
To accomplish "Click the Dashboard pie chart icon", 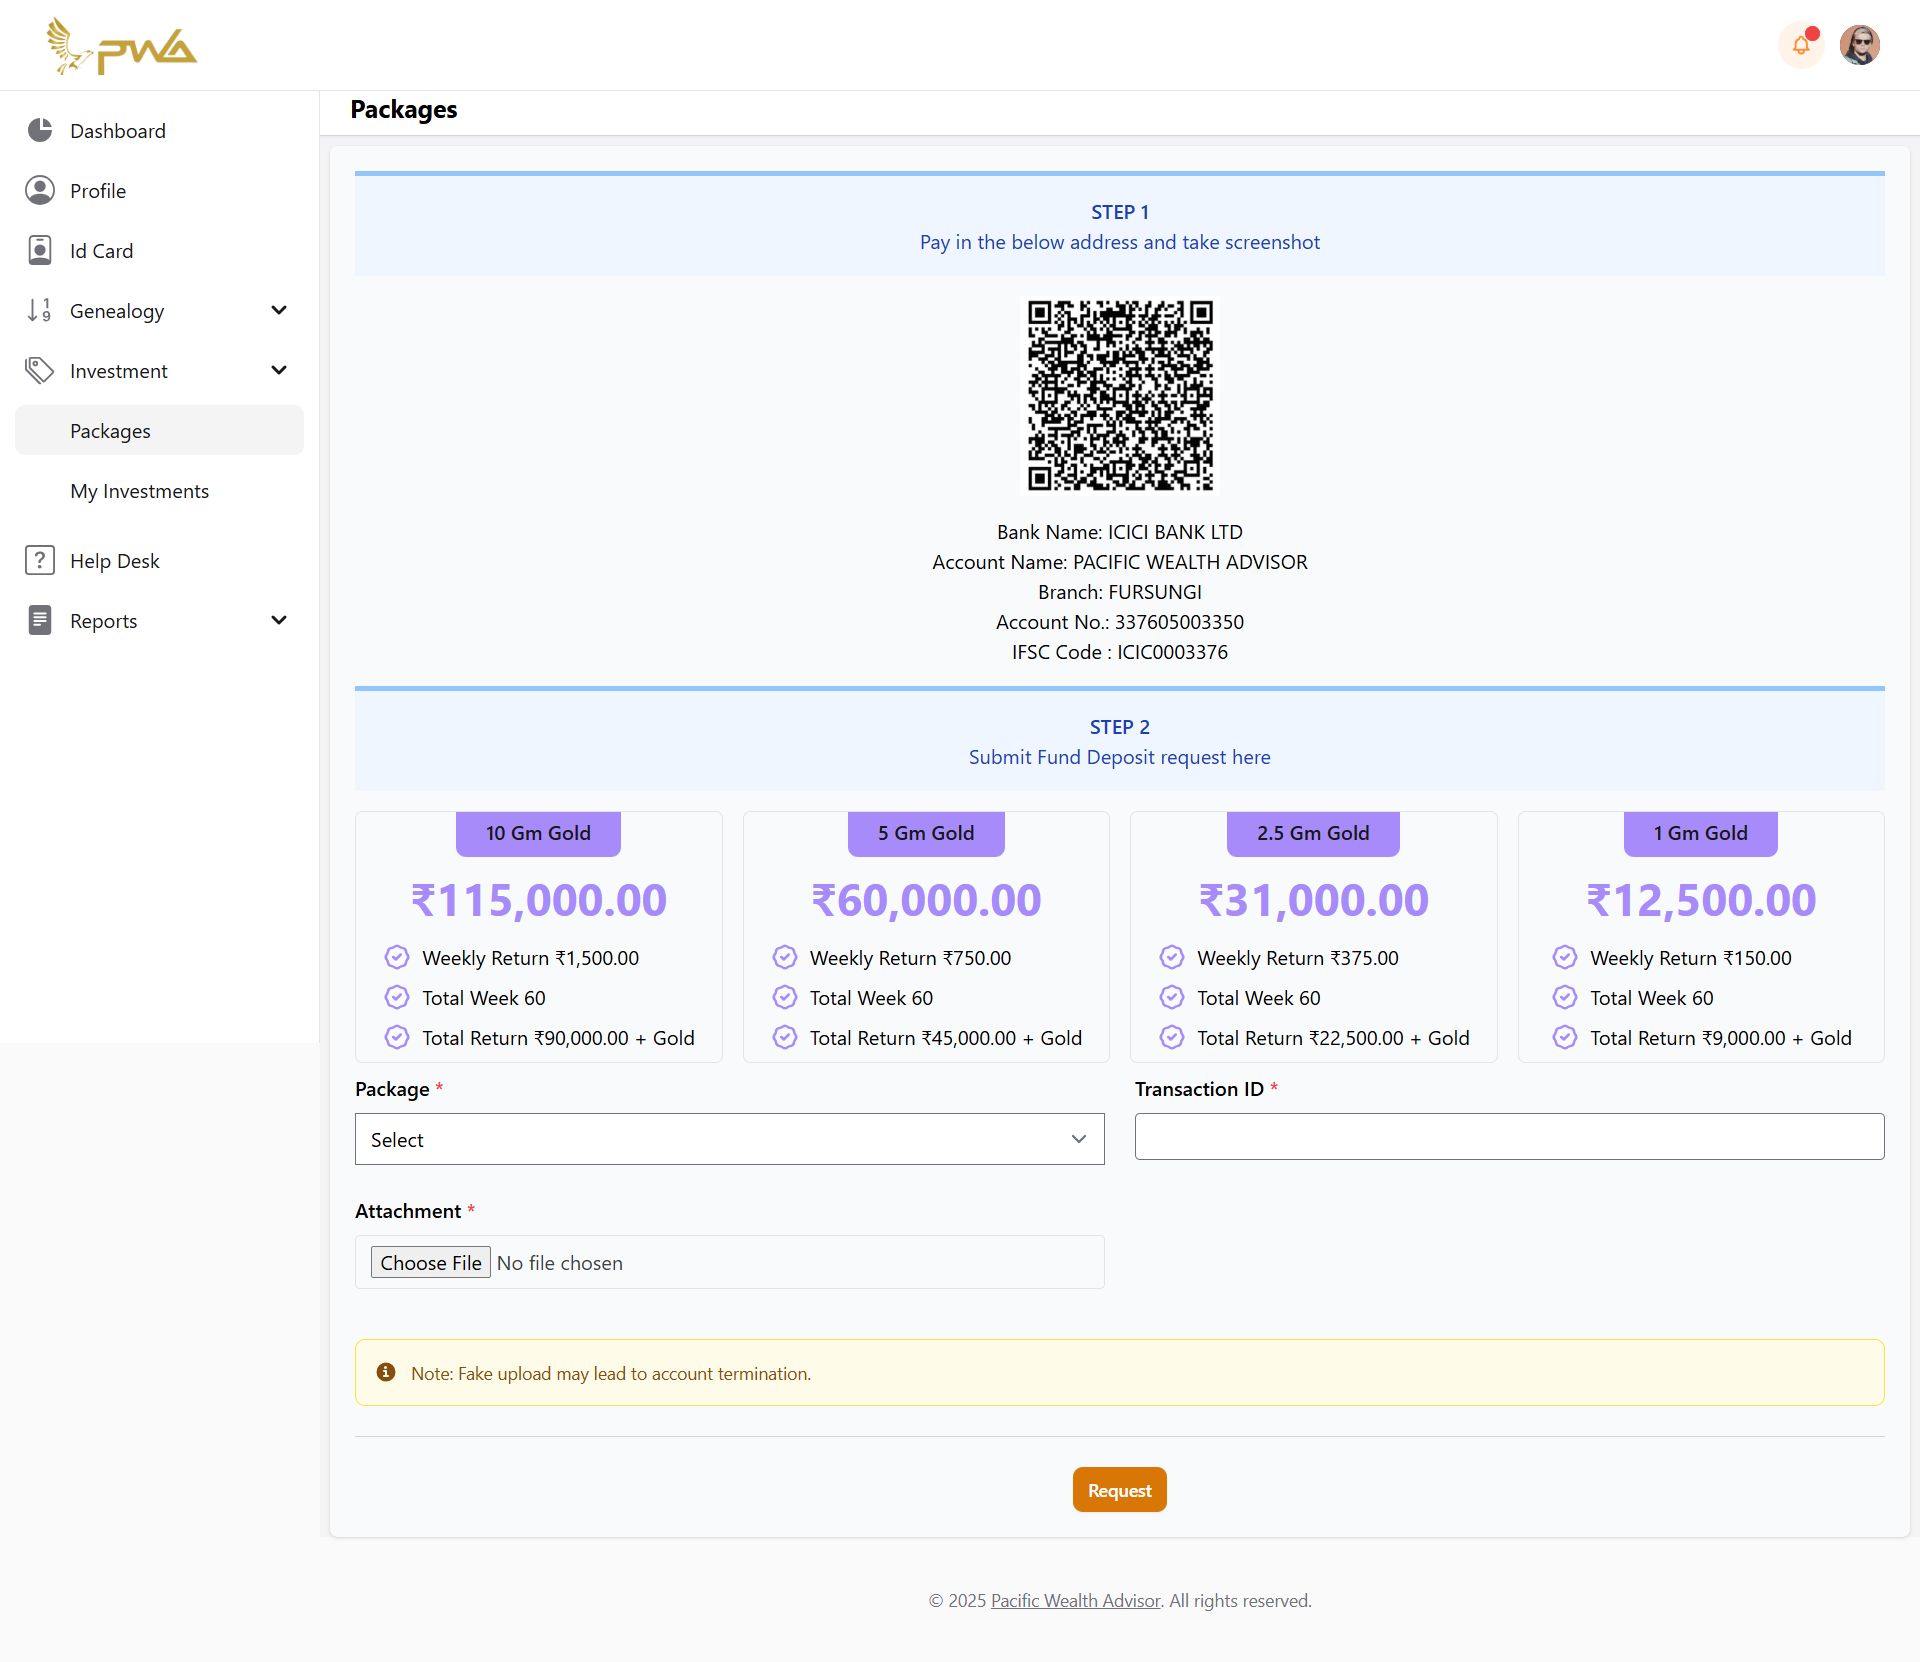I will [40, 130].
